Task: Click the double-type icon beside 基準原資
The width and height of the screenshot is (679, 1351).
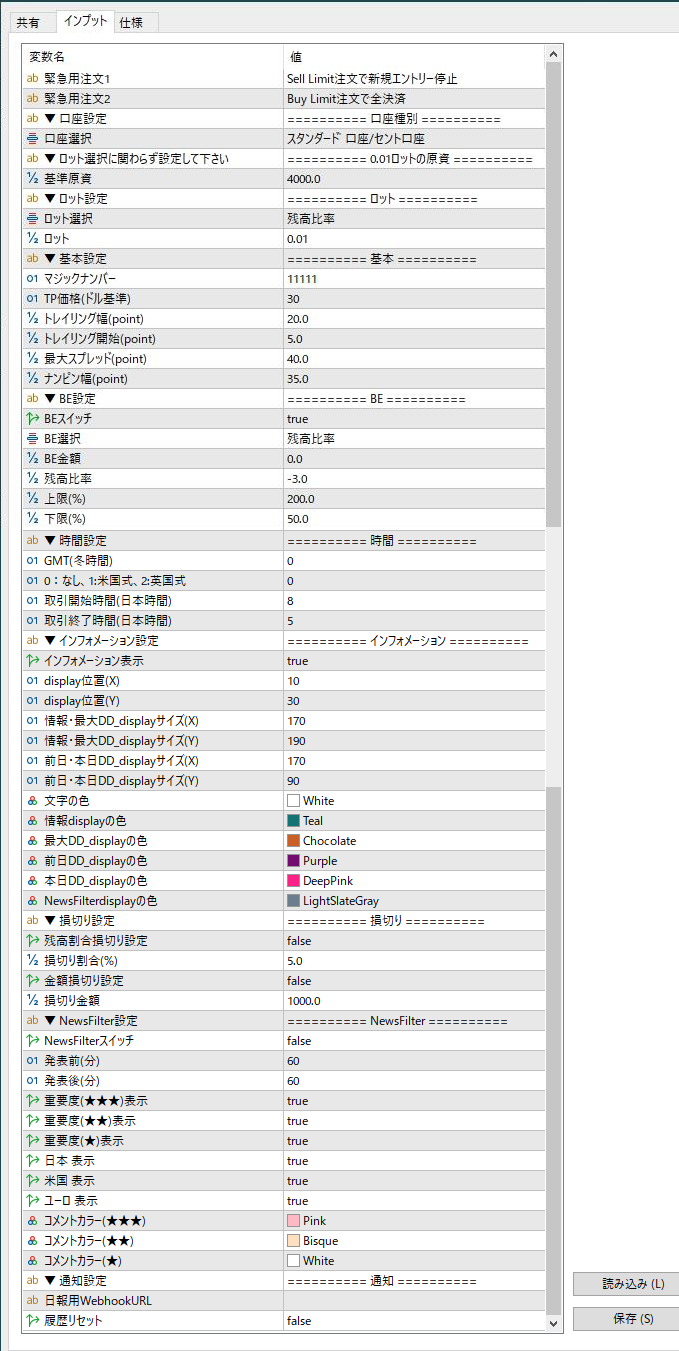Action: tap(32, 179)
